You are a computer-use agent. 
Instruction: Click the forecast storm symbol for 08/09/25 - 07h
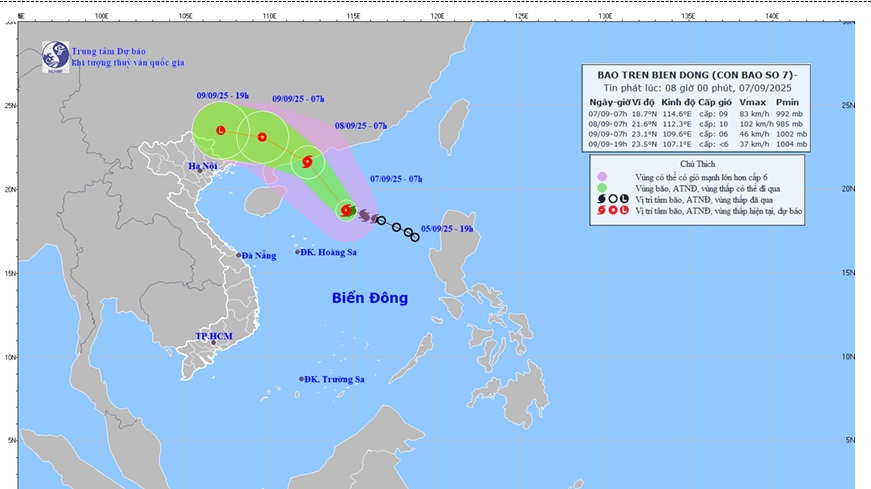[307, 162]
